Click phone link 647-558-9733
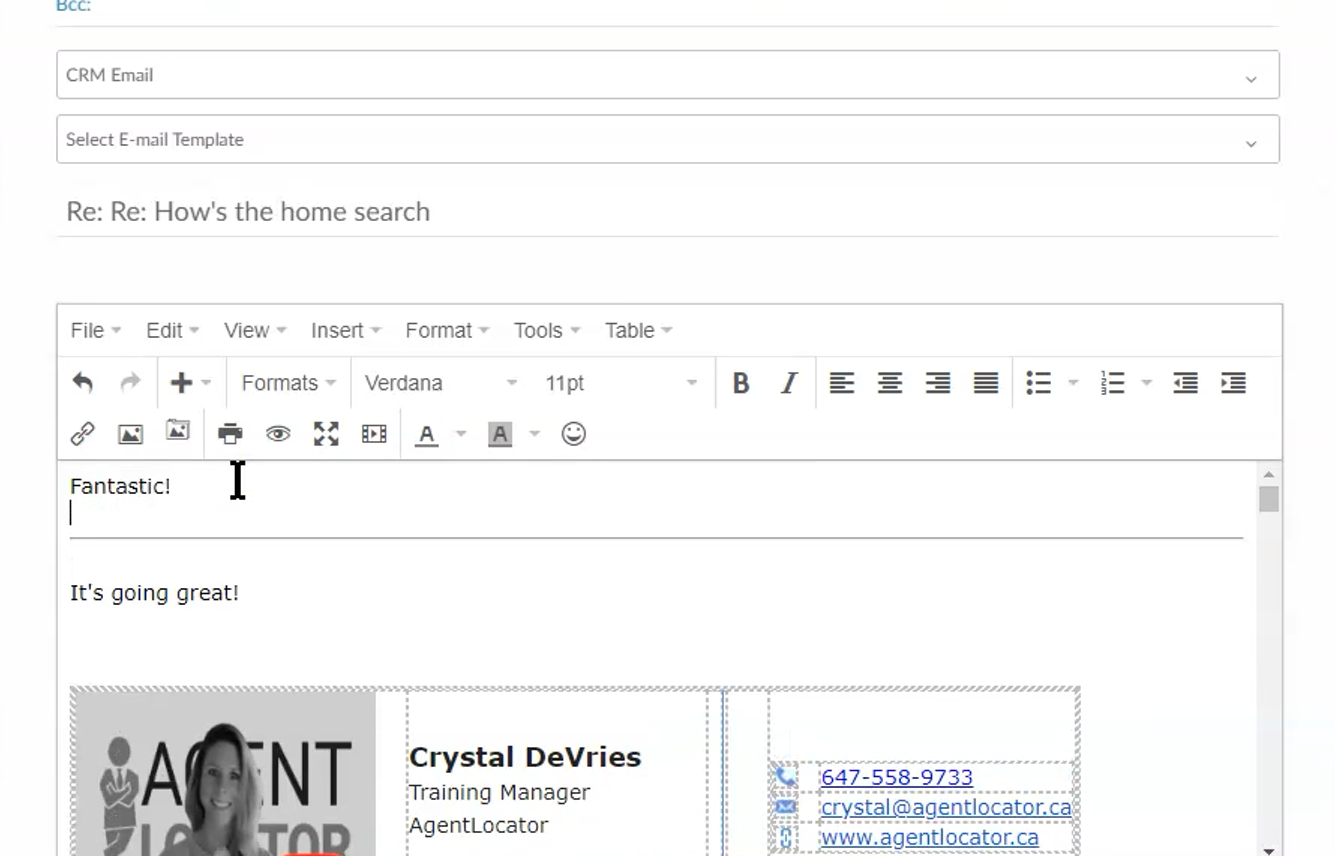The height and width of the screenshot is (856, 1335). coord(896,777)
